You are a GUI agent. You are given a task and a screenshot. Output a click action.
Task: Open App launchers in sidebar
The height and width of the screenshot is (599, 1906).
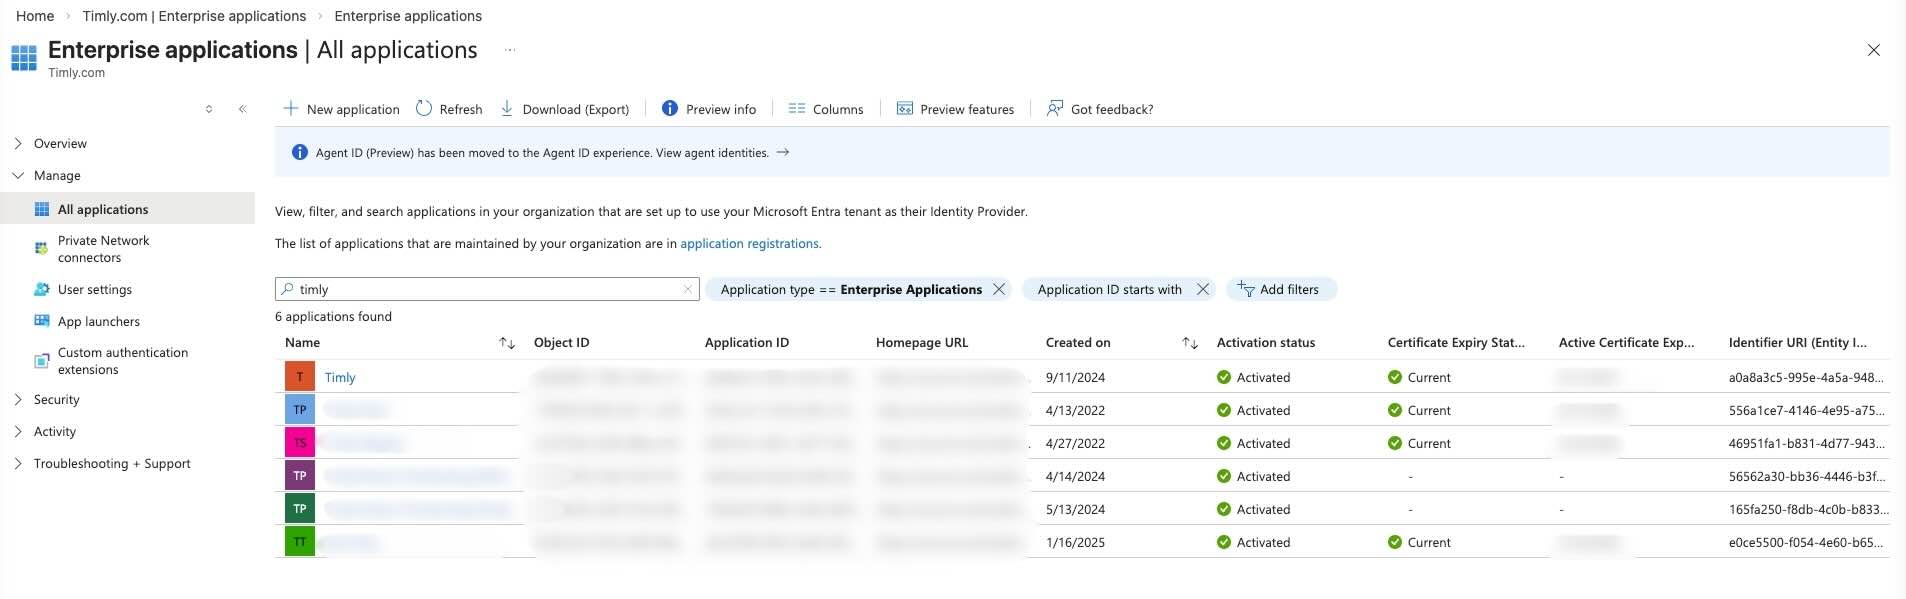click(98, 321)
